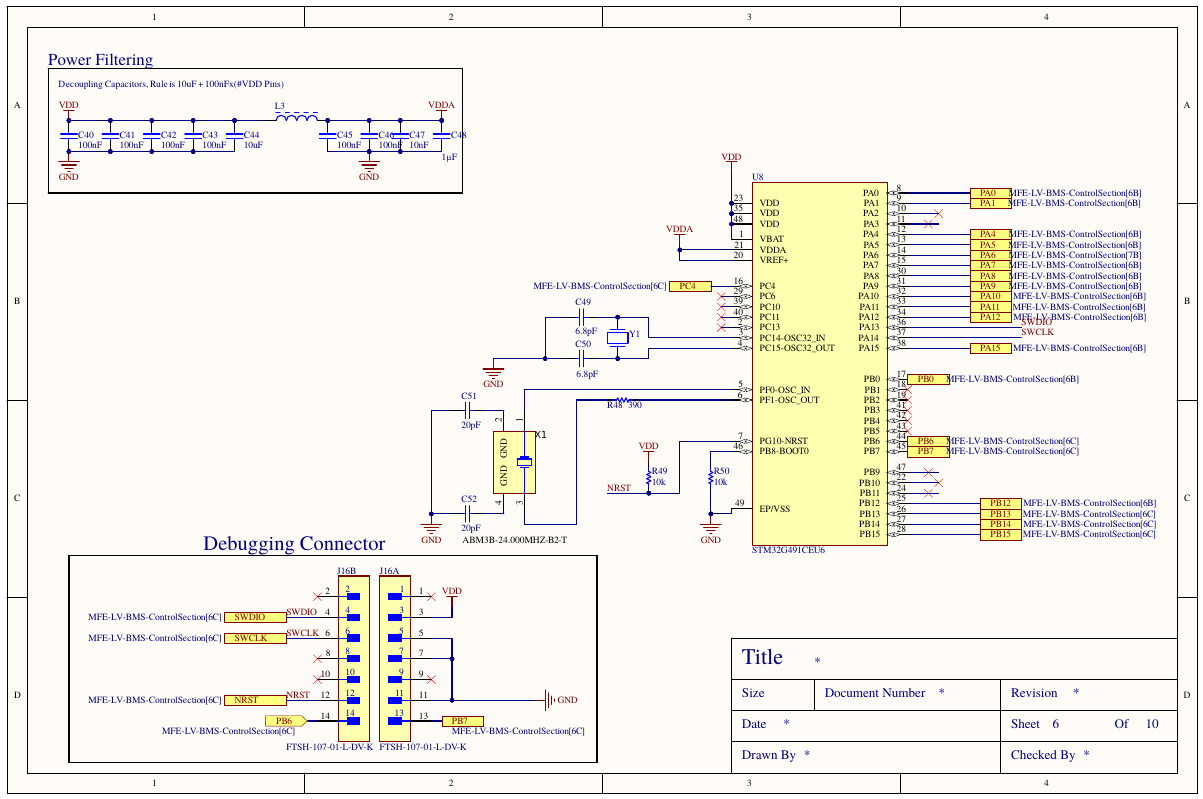Select resistor R48 390 label
The width and height of the screenshot is (1203, 799).
click(x=624, y=405)
